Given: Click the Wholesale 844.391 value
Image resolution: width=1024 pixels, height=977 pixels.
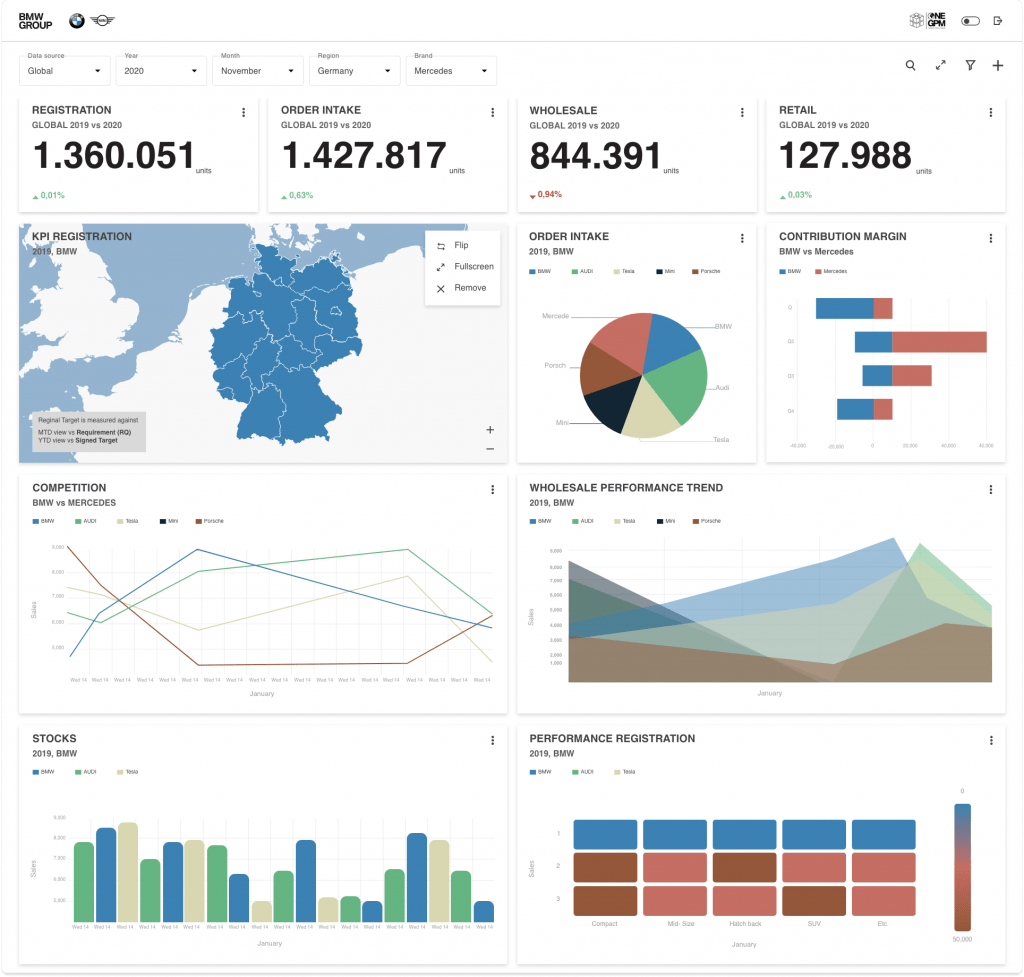Looking at the screenshot, I should point(596,156).
